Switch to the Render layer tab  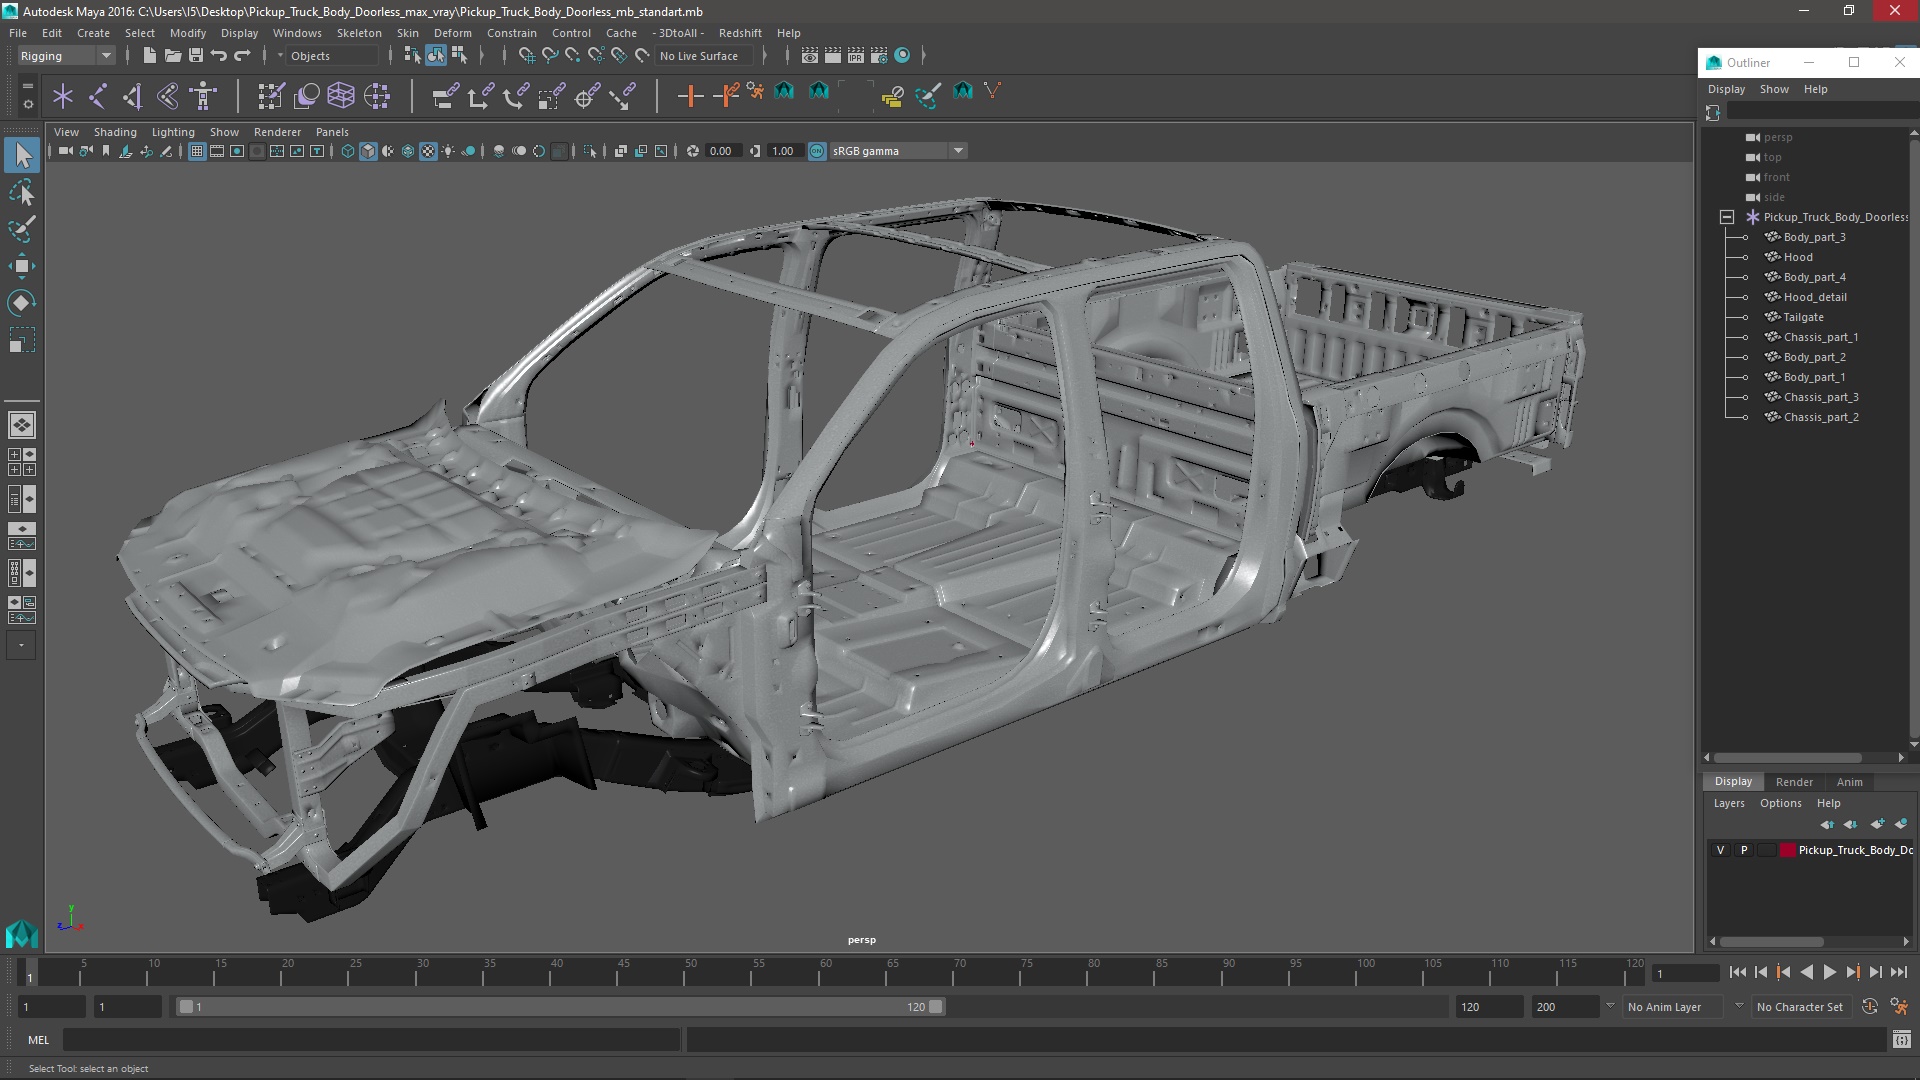(x=1794, y=782)
